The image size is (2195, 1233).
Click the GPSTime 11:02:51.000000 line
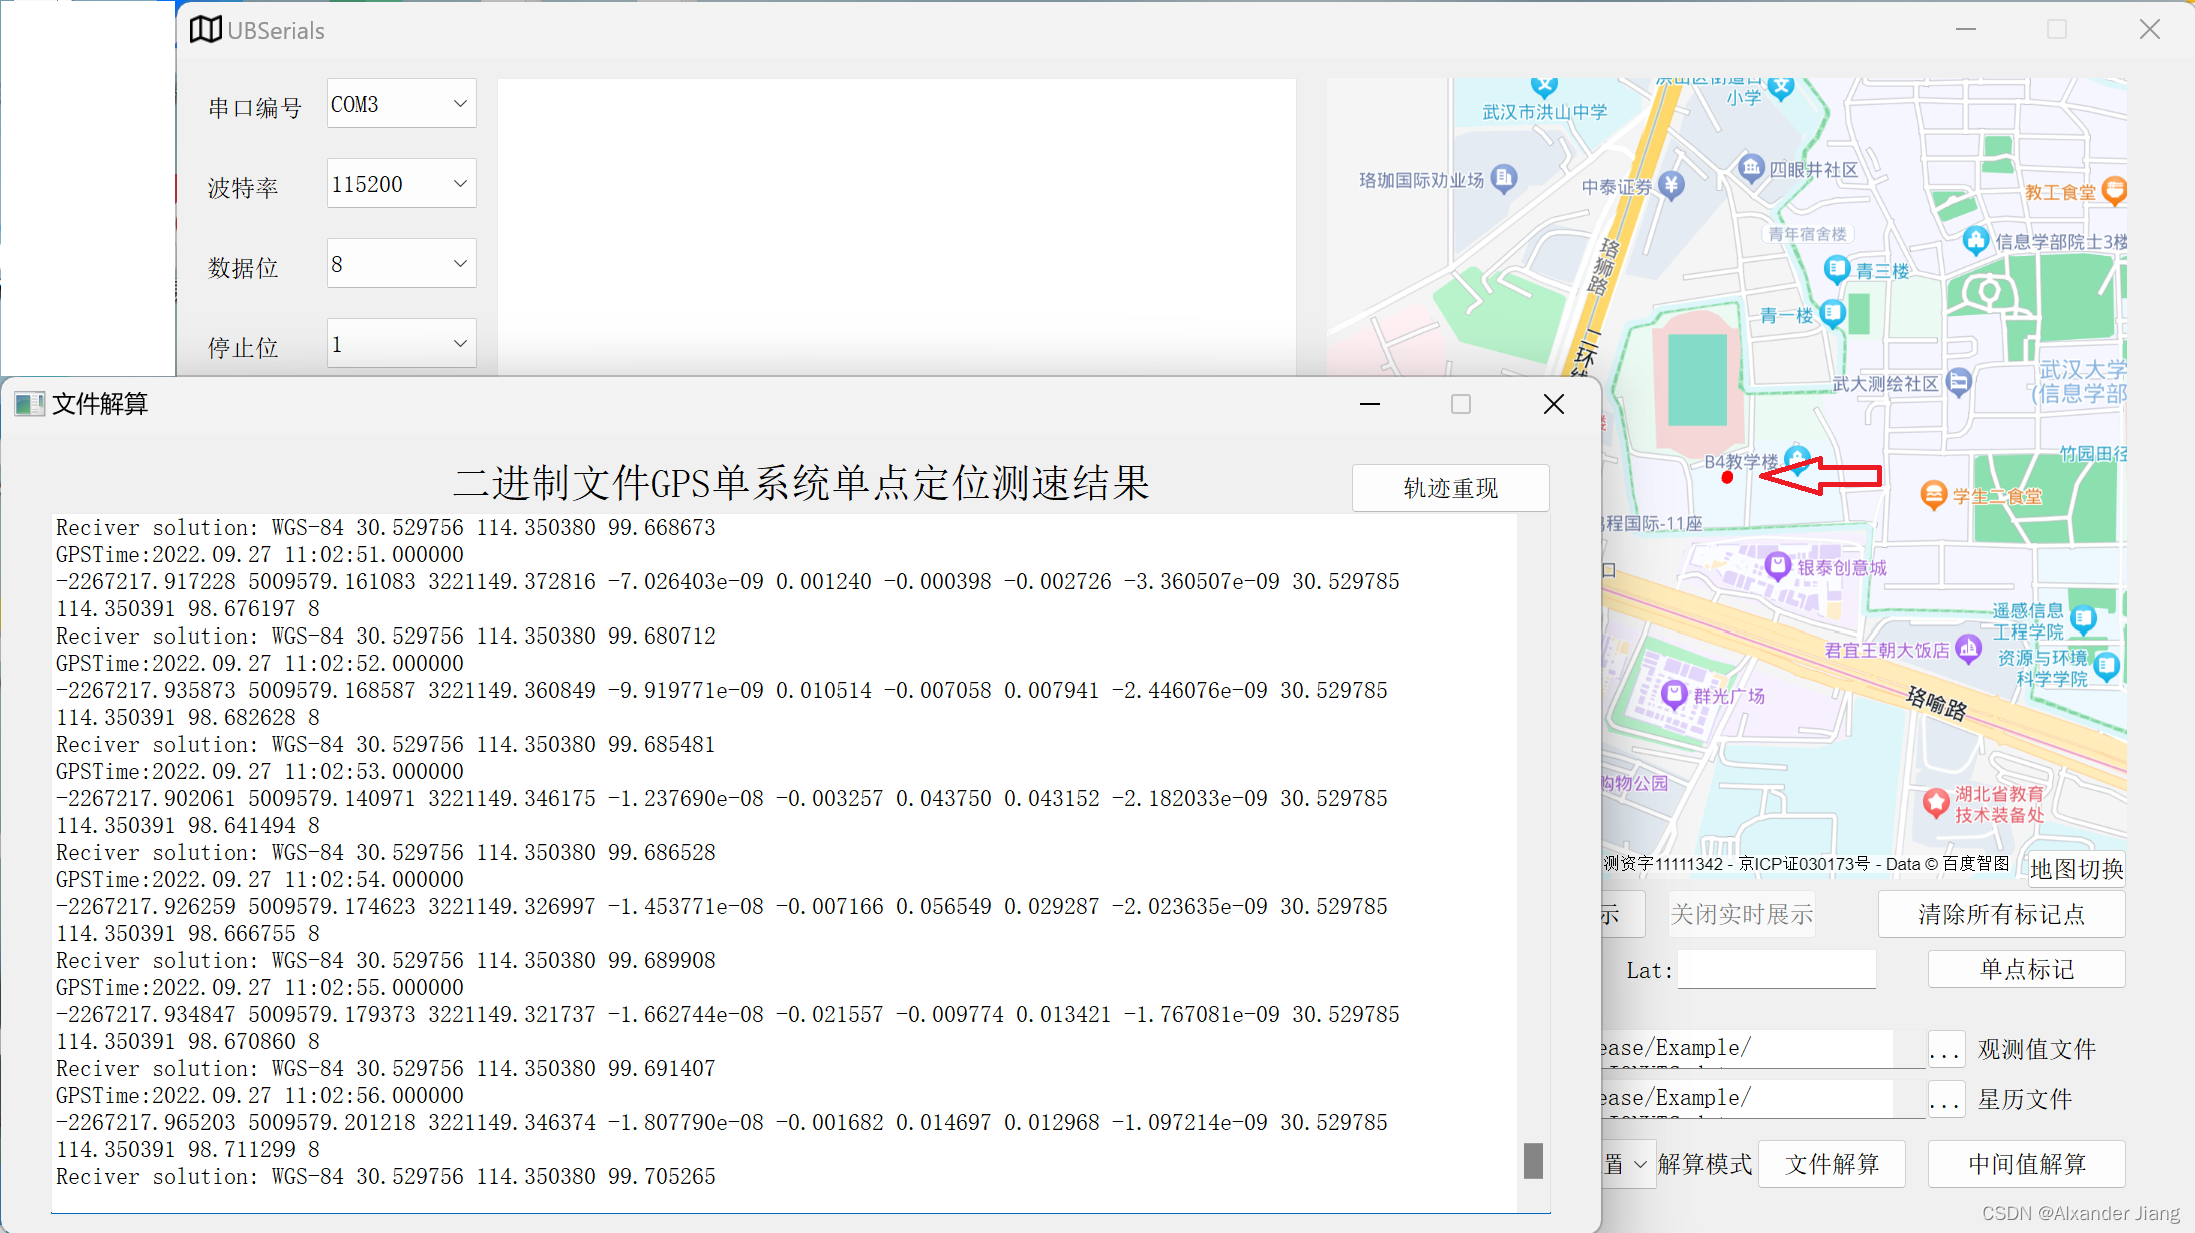tap(260, 555)
